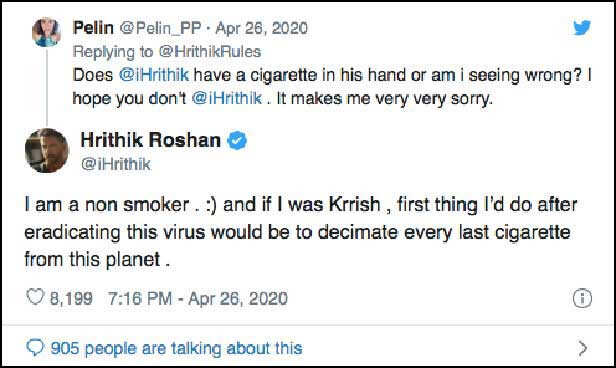Click the 8,199 likes count
The image size is (616, 368).
[71, 298]
